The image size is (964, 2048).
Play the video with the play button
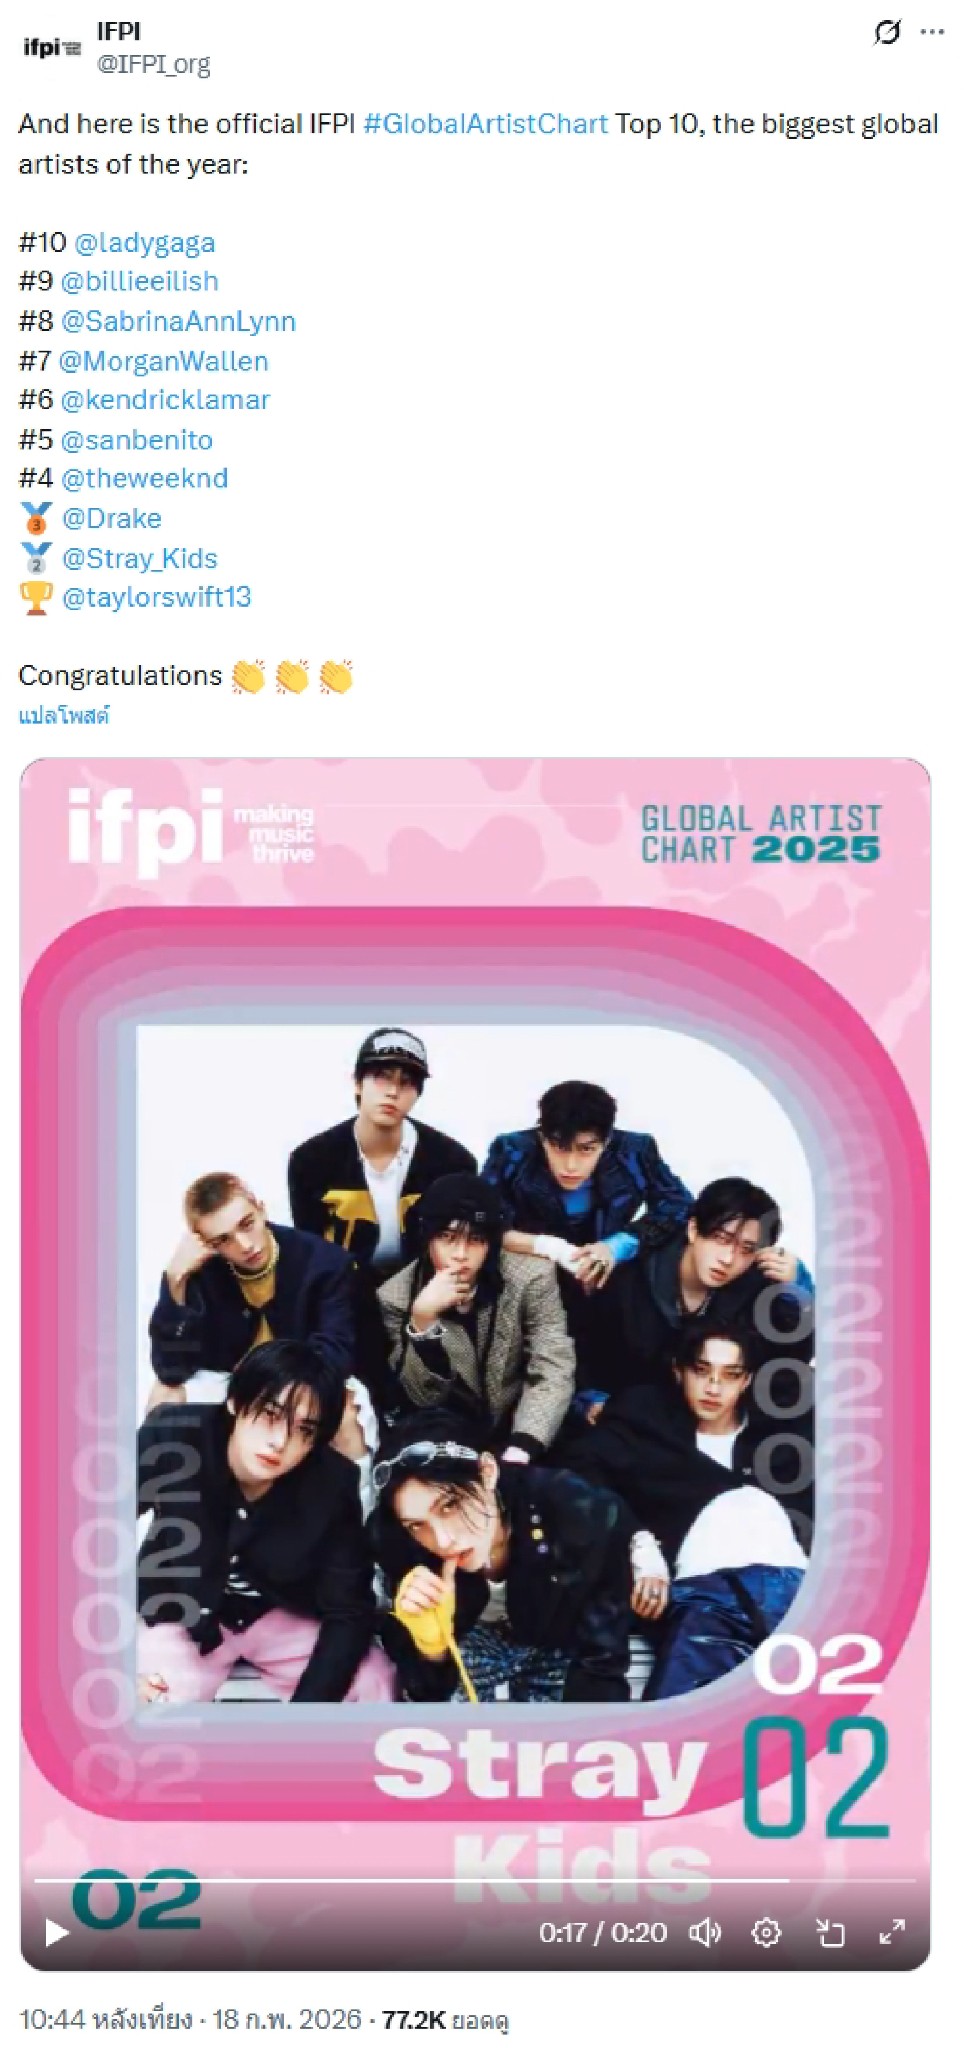point(56,1933)
